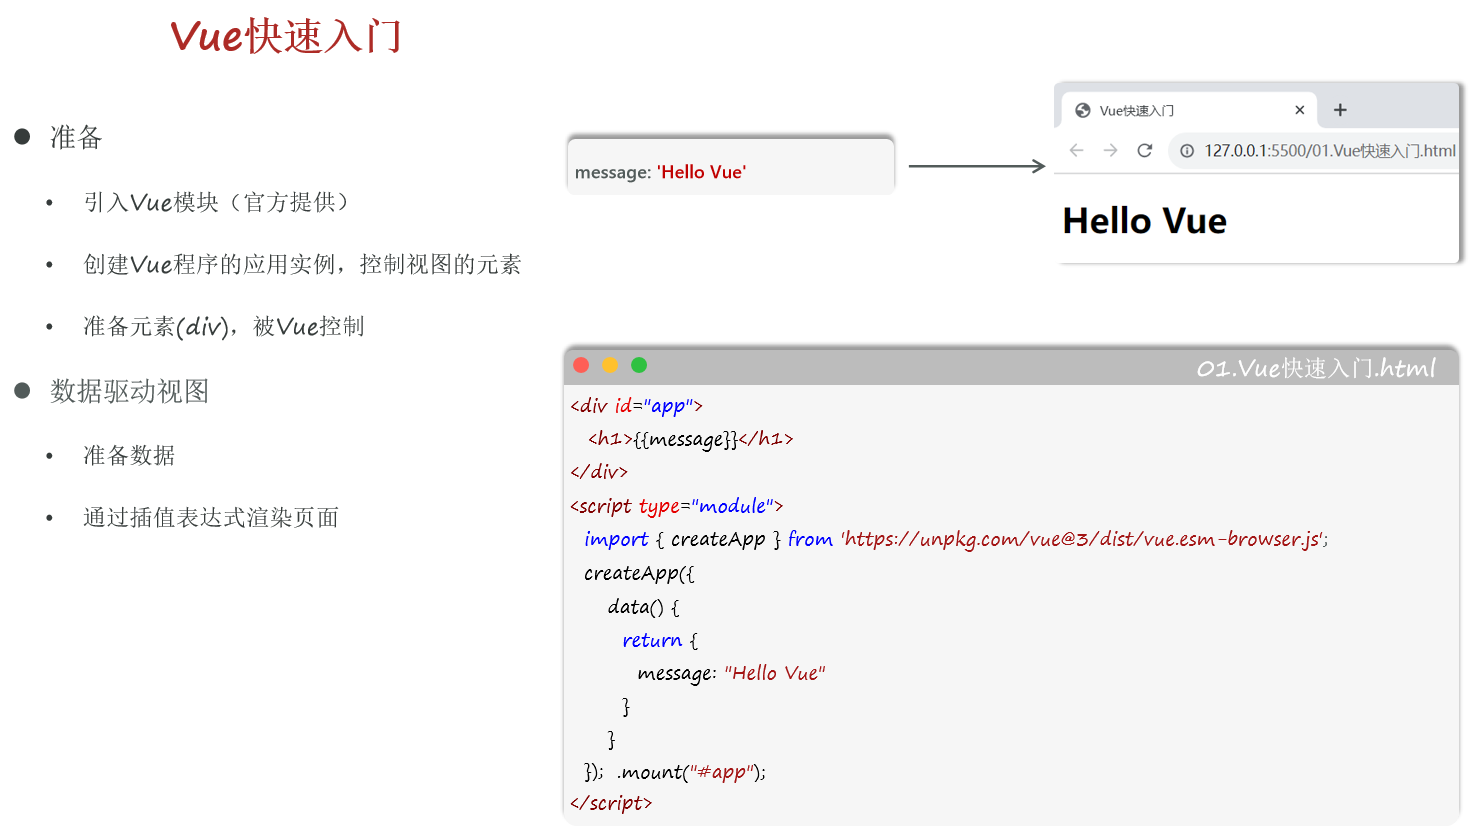
Task: Click the slide title Vue快速入门
Action: click(x=286, y=36)
